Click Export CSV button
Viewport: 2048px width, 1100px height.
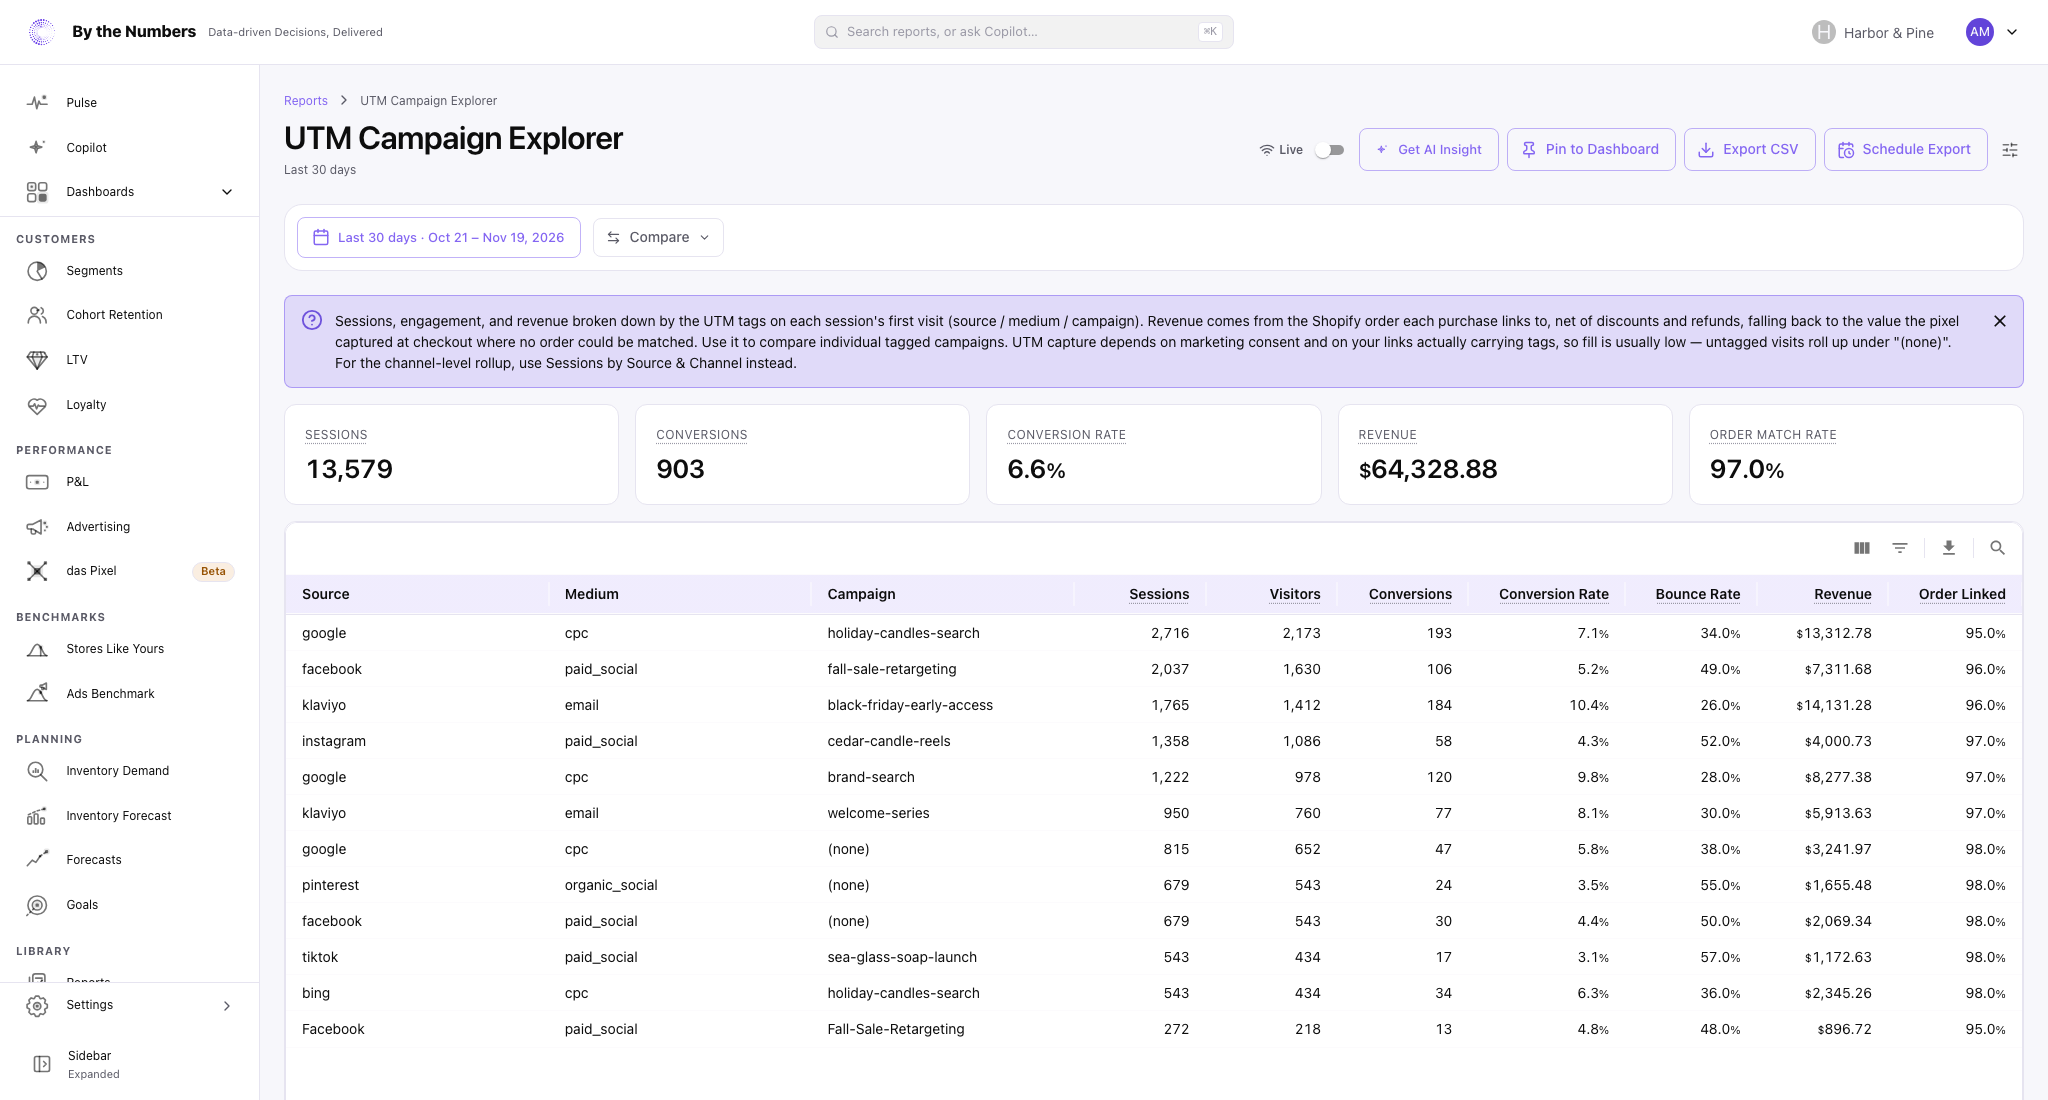coord(1749,150)
